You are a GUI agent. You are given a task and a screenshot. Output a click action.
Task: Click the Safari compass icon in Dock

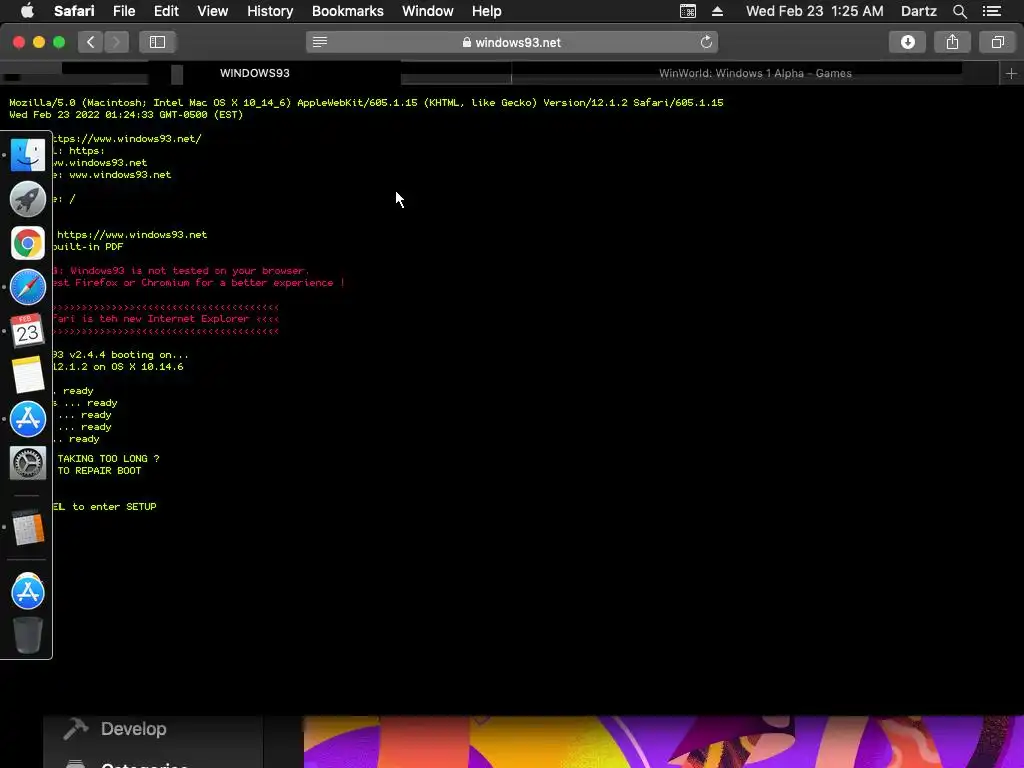pyautogui.click(x=27, y=287)
